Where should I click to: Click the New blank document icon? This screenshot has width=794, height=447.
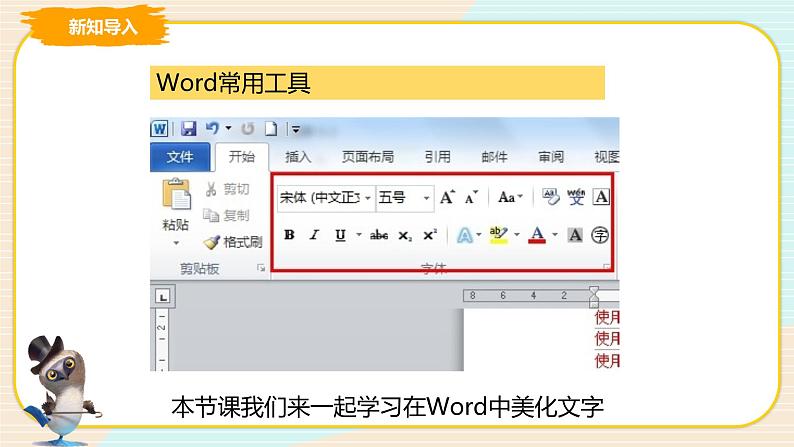coord(271,129)
